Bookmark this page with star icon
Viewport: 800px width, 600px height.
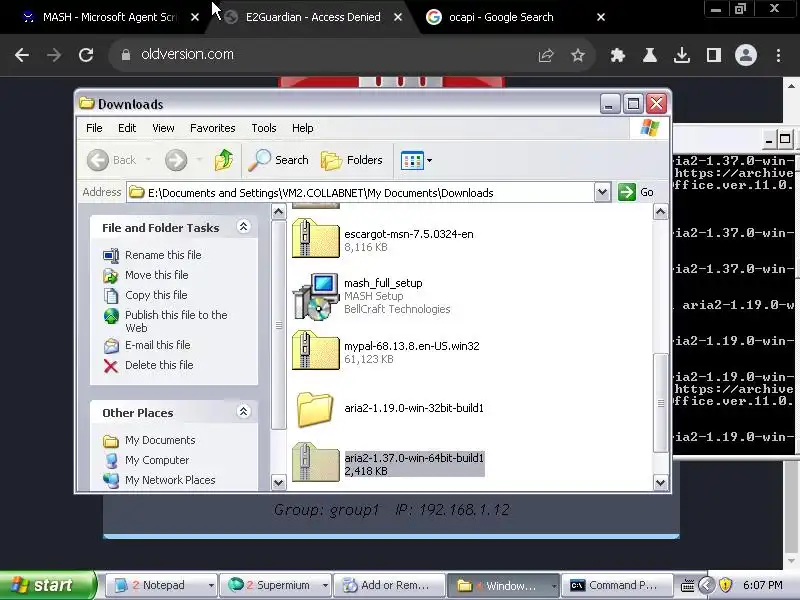[x=578, y=55]
